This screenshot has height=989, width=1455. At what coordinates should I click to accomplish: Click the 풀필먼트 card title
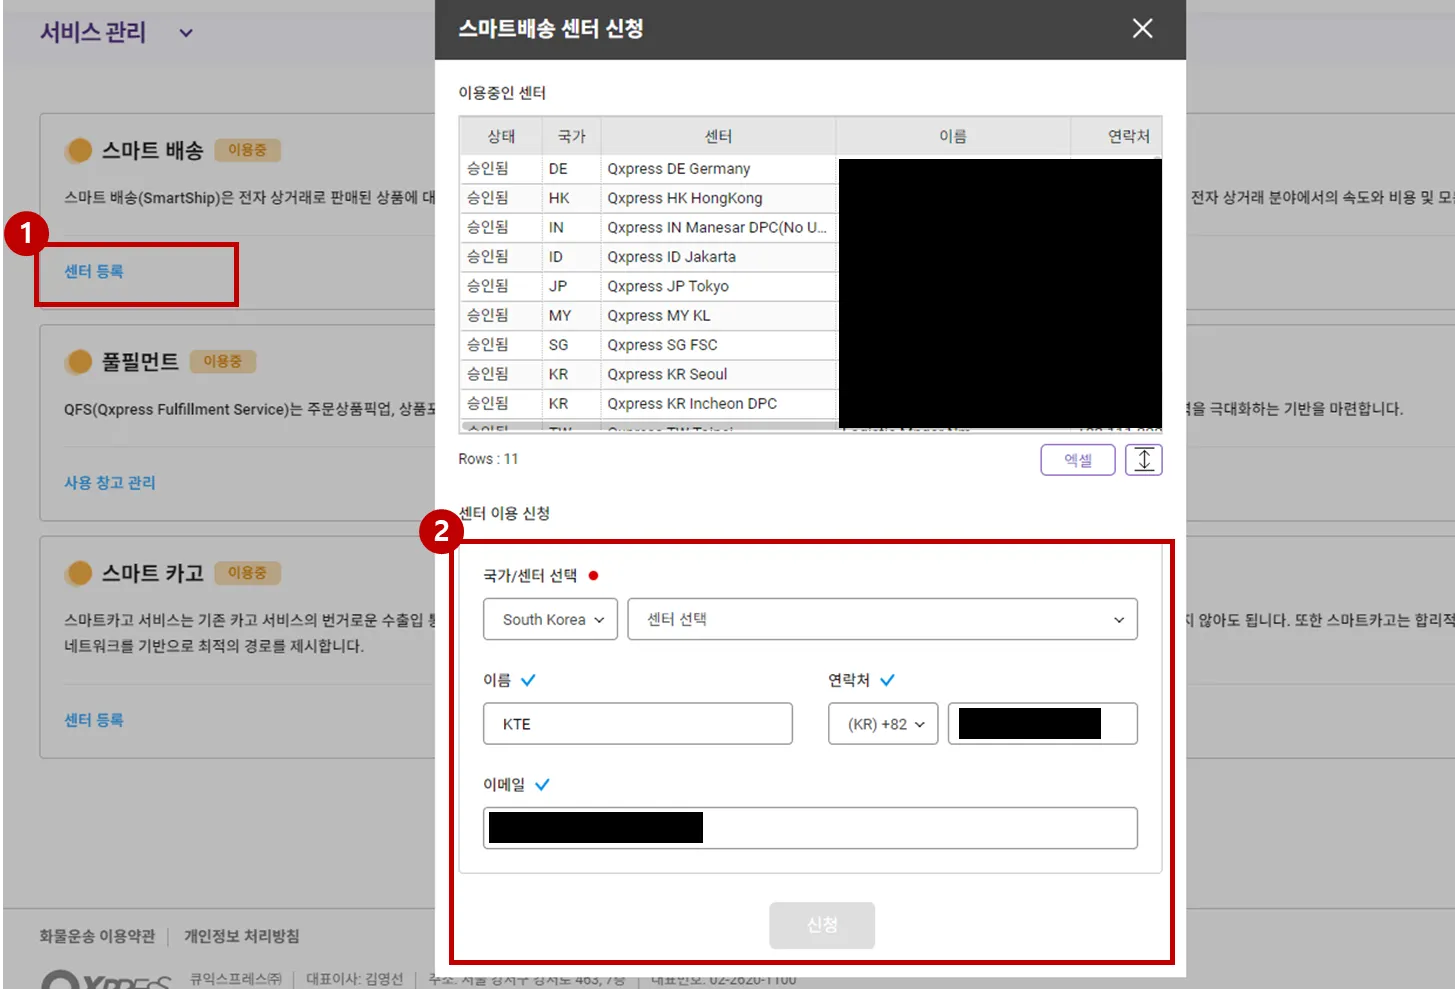click(x=140, y=362)
